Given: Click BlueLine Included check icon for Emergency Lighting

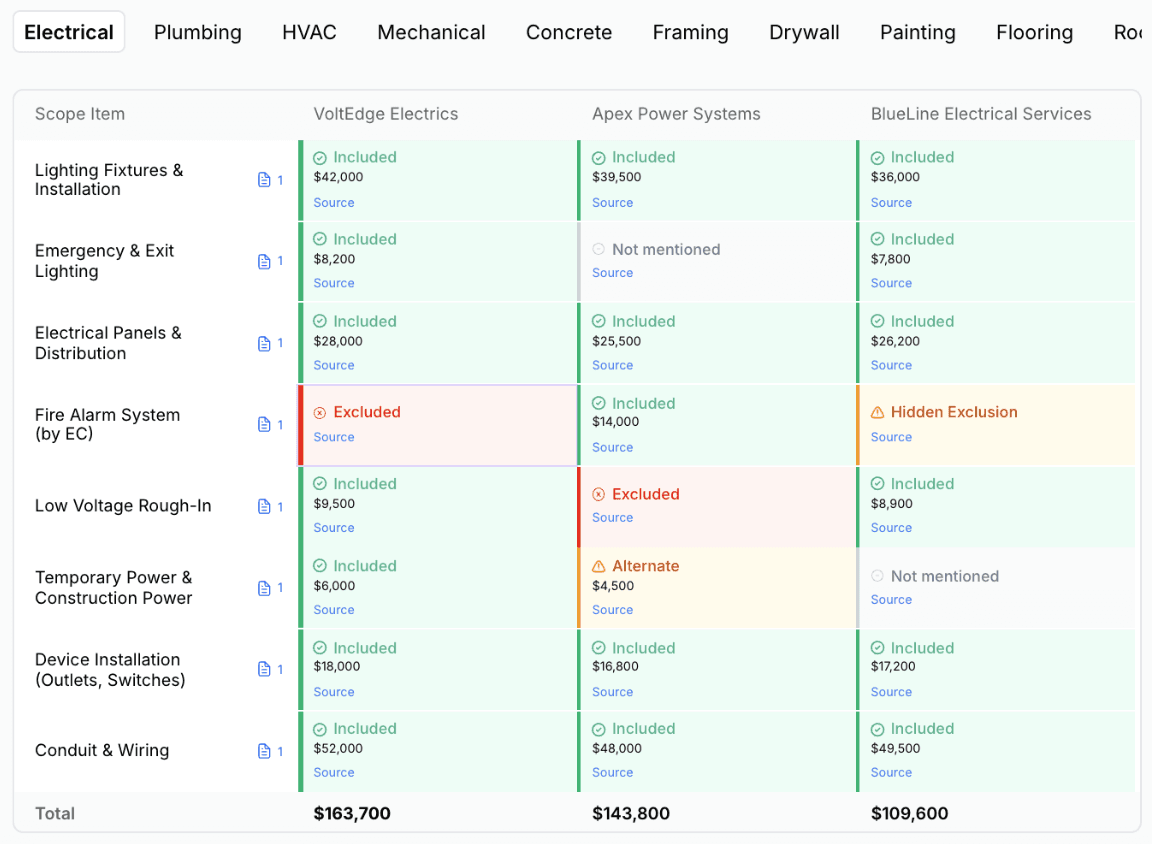Looking at the screenshot, I should click(x=877, y=239).
